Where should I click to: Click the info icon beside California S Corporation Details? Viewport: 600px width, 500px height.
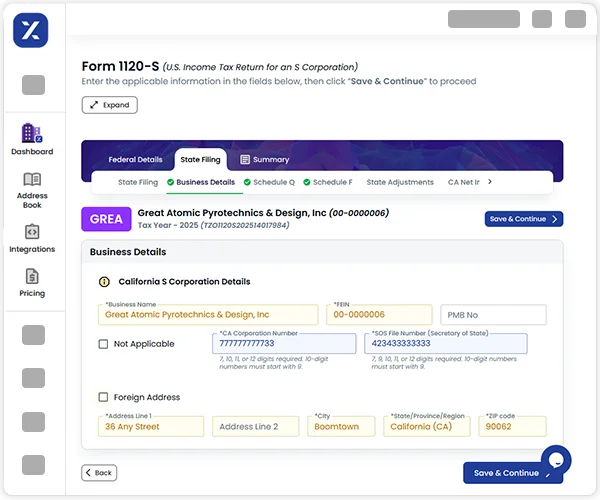(x=104, y=282)
